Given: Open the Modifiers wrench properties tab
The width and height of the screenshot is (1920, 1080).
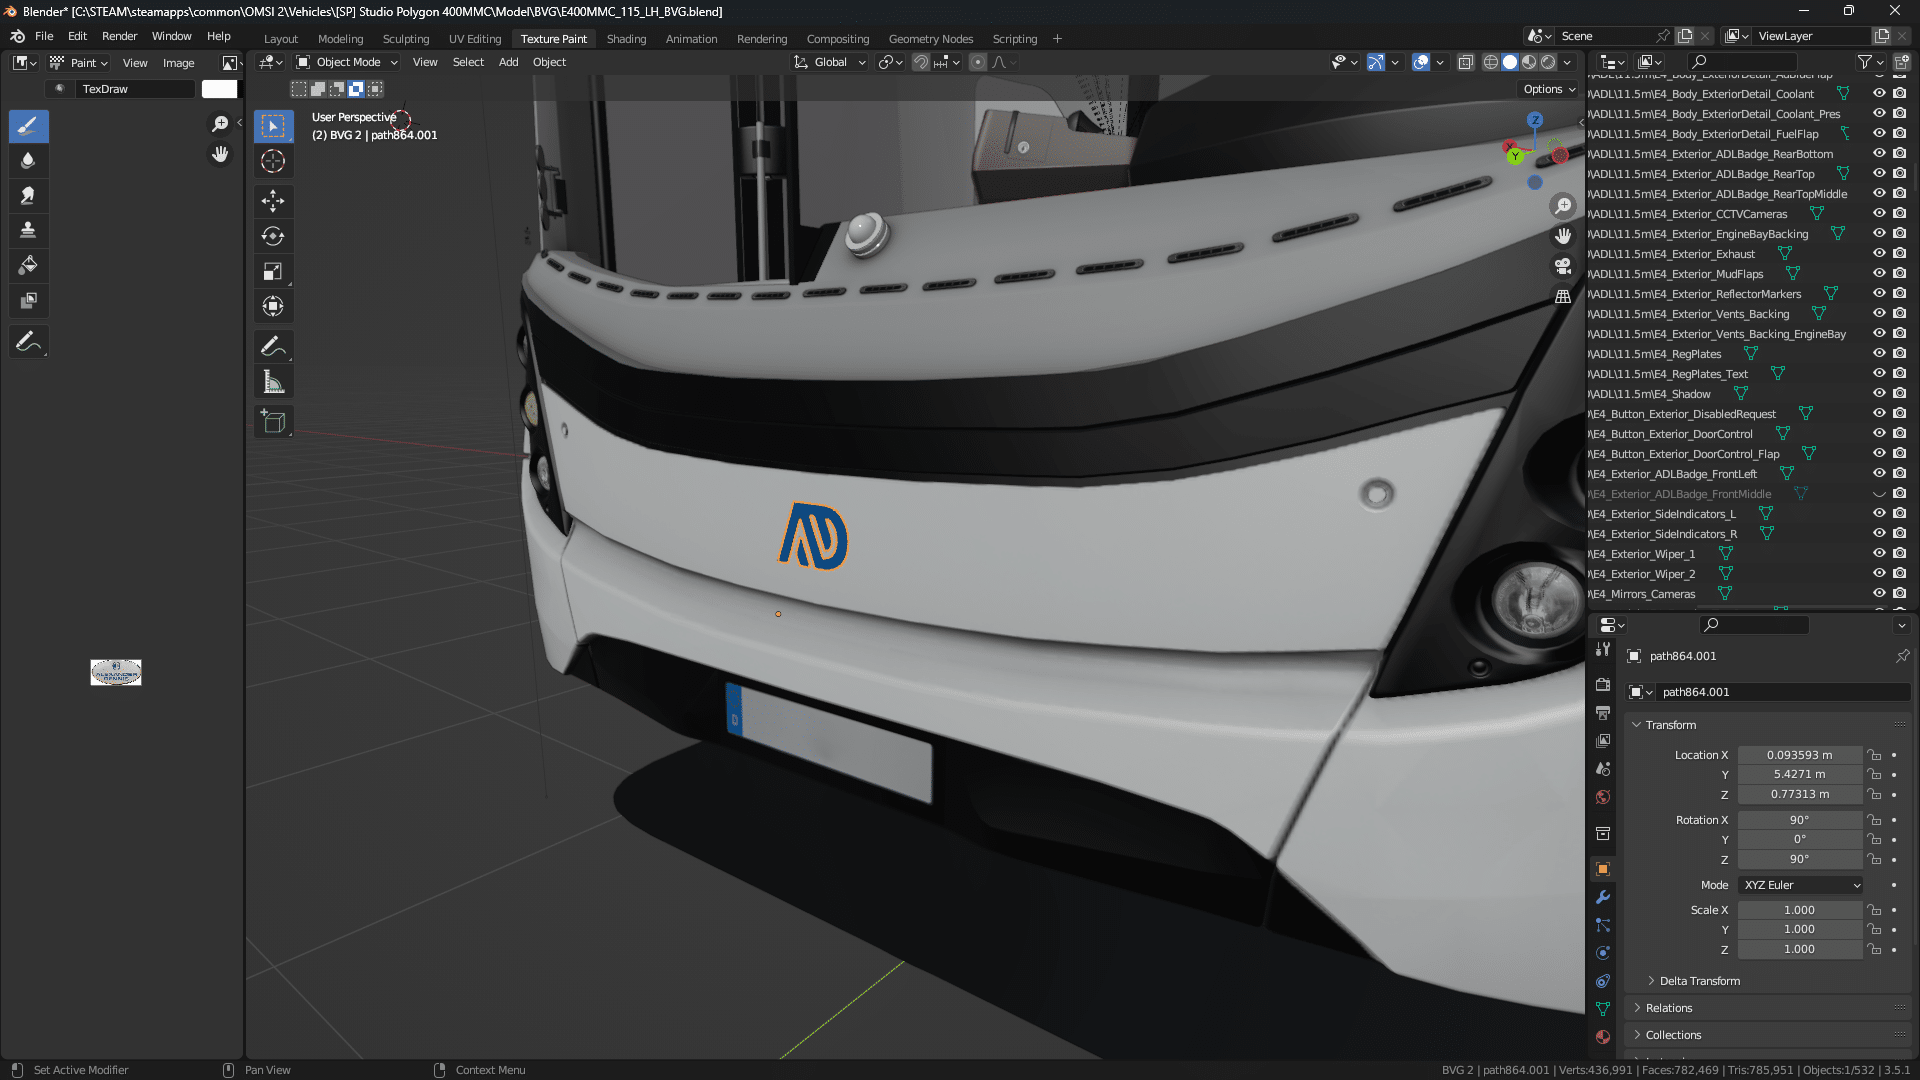Looking at the screenshot, I should 1603,897.
